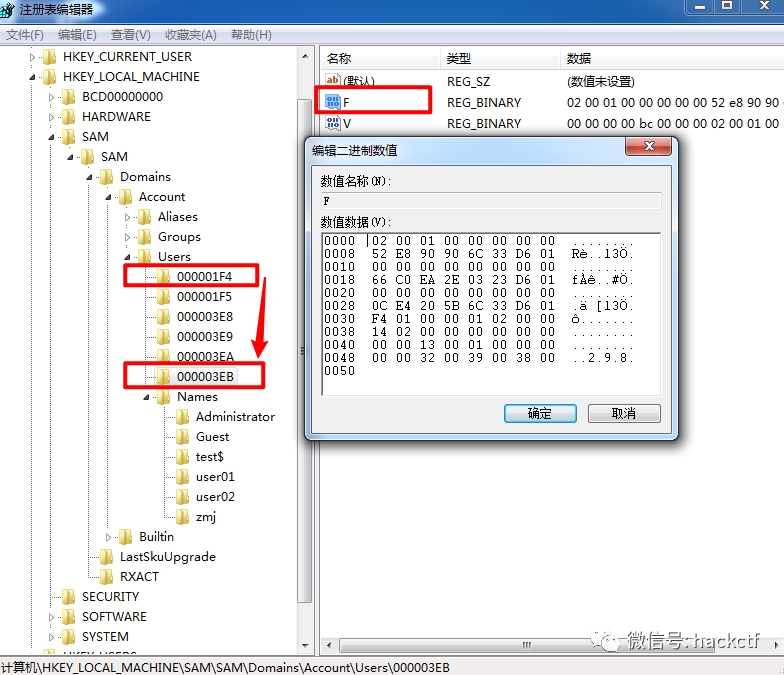Click the user02 folder icon
784x675 pixels.
coord(182,497)
